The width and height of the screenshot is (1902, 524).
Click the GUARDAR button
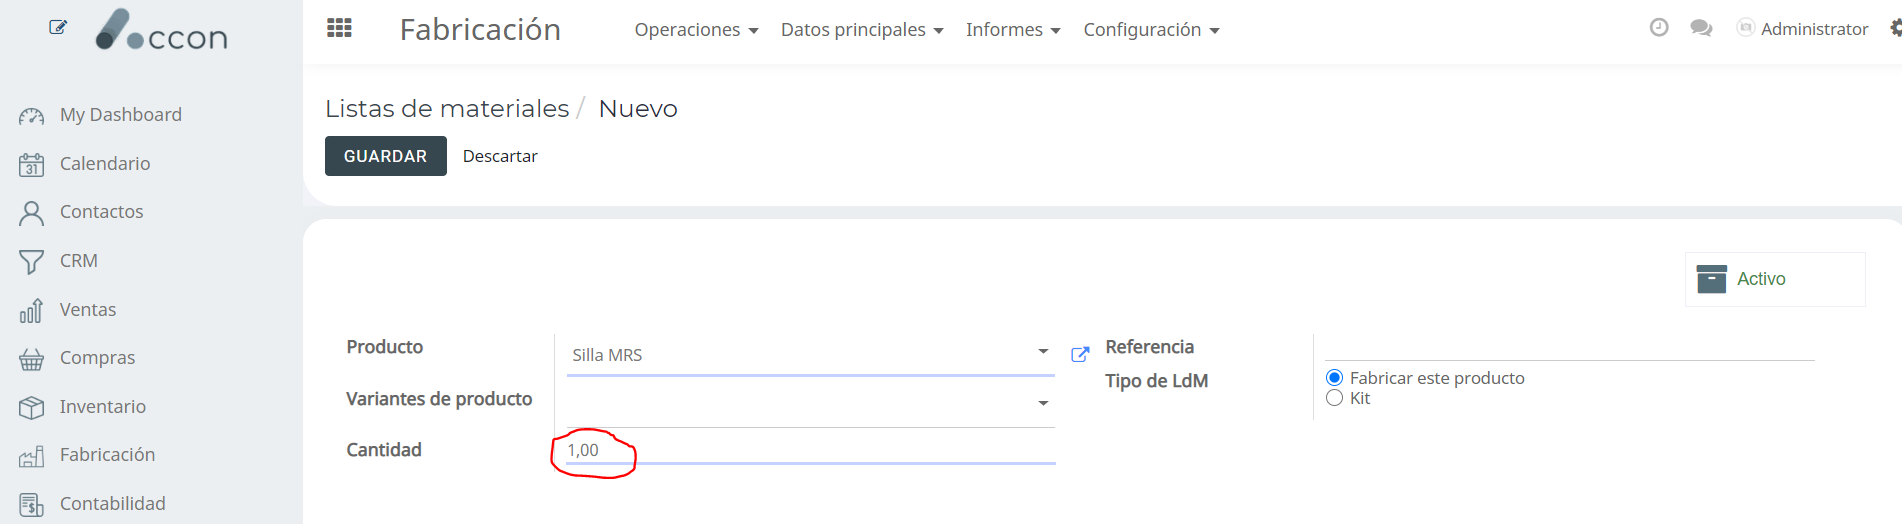coord(386,156)
